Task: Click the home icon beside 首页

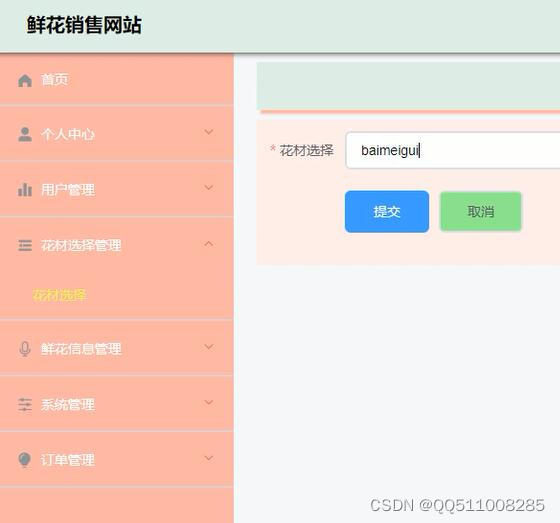Action: click(25, 80)
